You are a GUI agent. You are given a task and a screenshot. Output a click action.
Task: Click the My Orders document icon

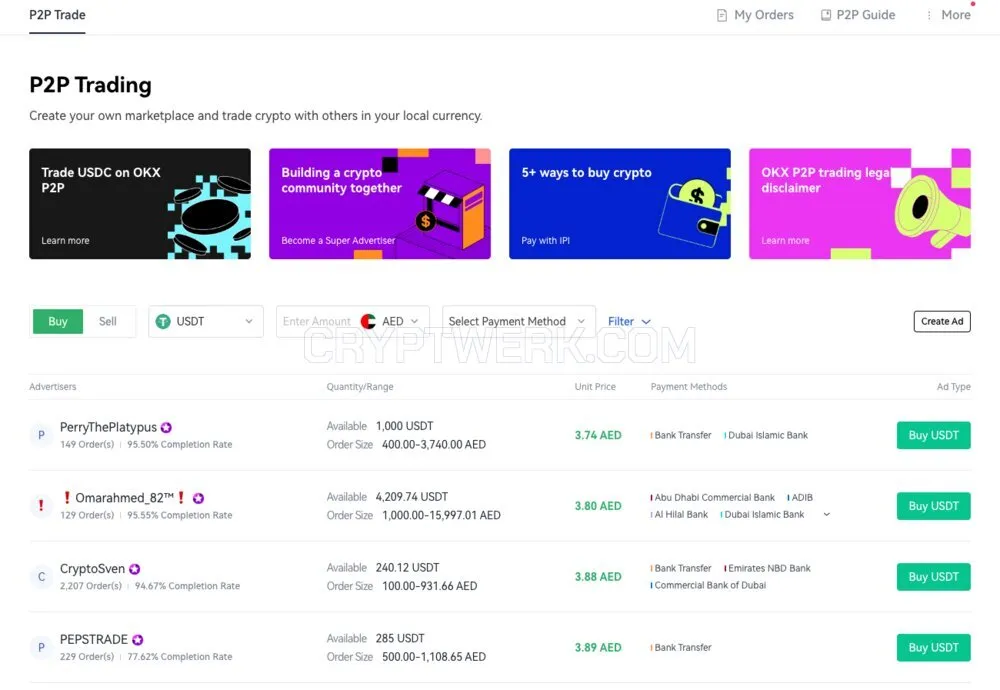click(722, 15)
